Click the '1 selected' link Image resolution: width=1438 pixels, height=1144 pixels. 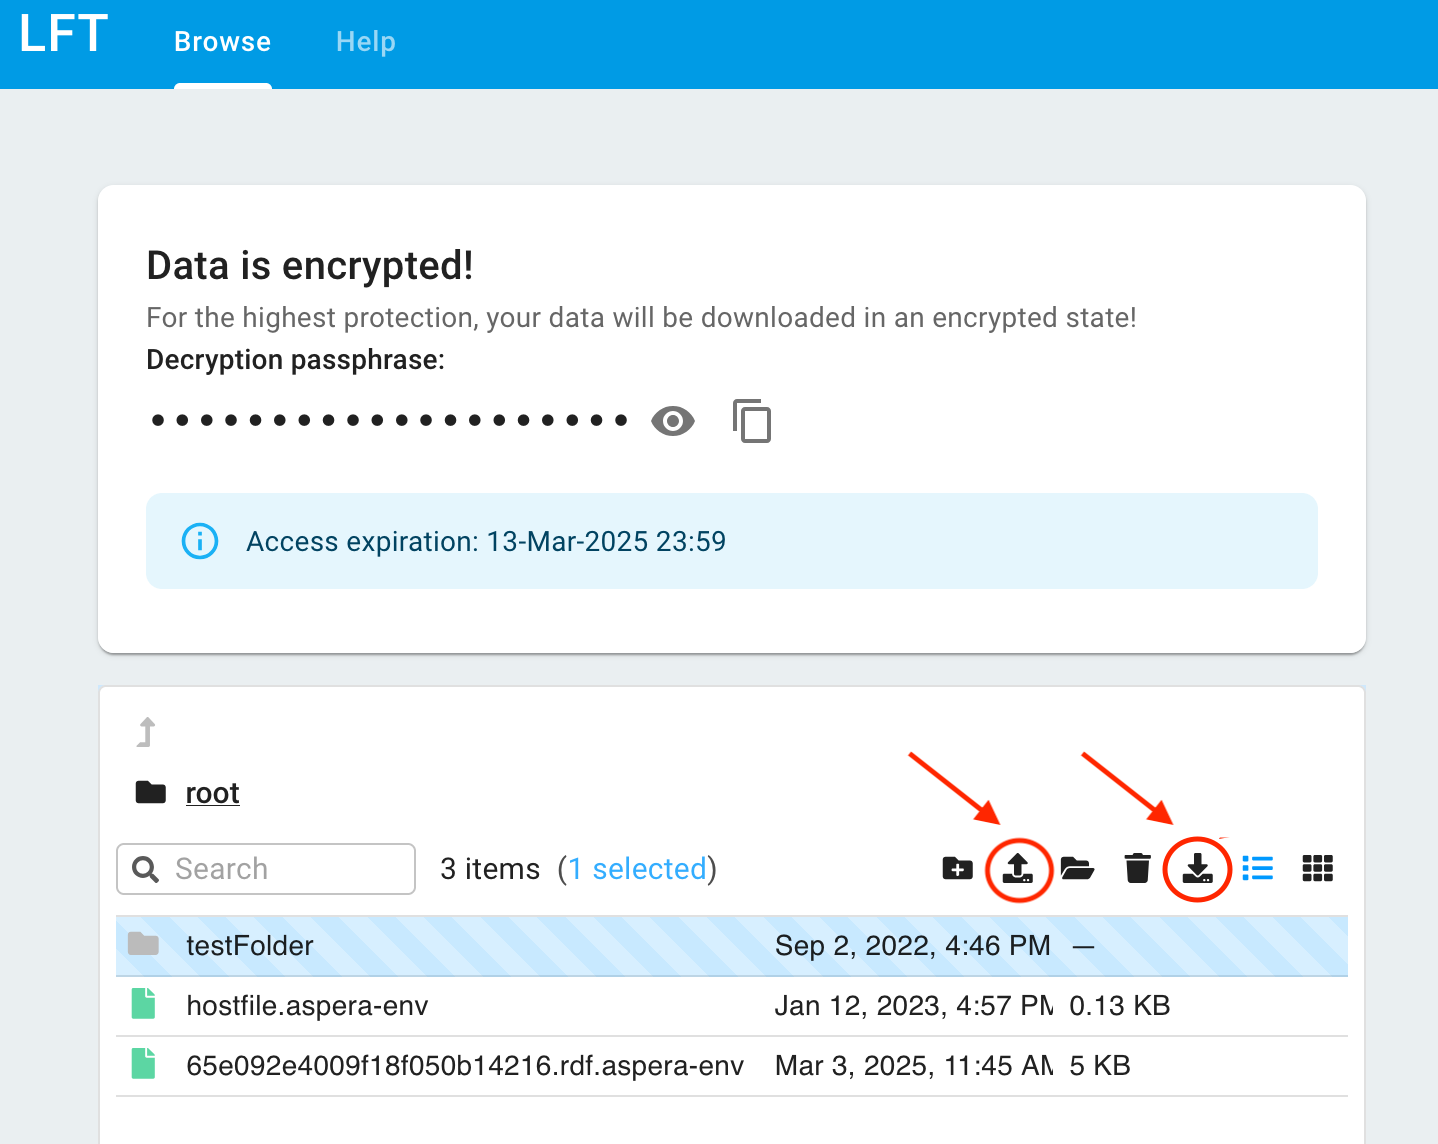click(638, 869)
